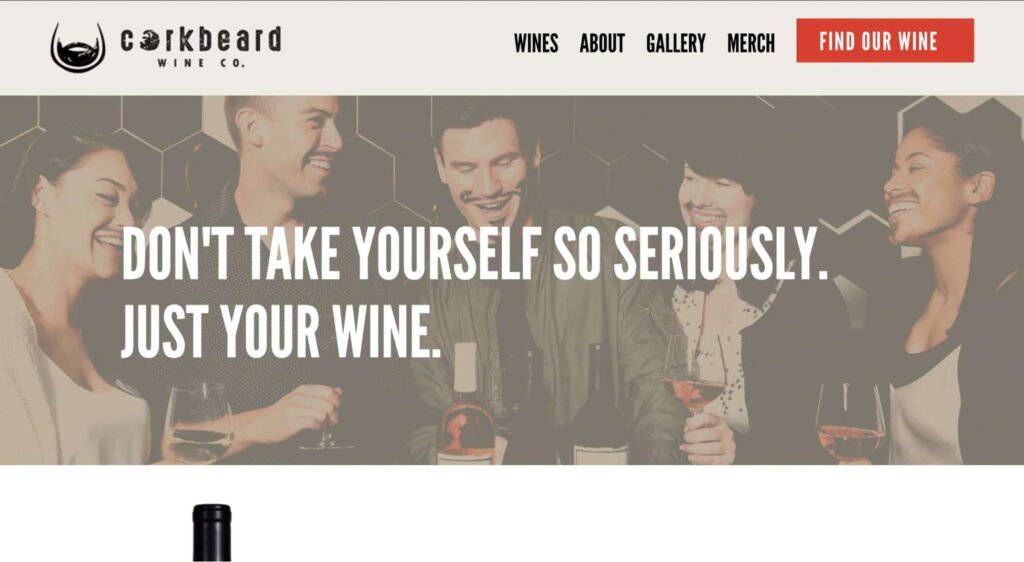Click the rosé glass held by woman with bangs

[x=695, y=379]
